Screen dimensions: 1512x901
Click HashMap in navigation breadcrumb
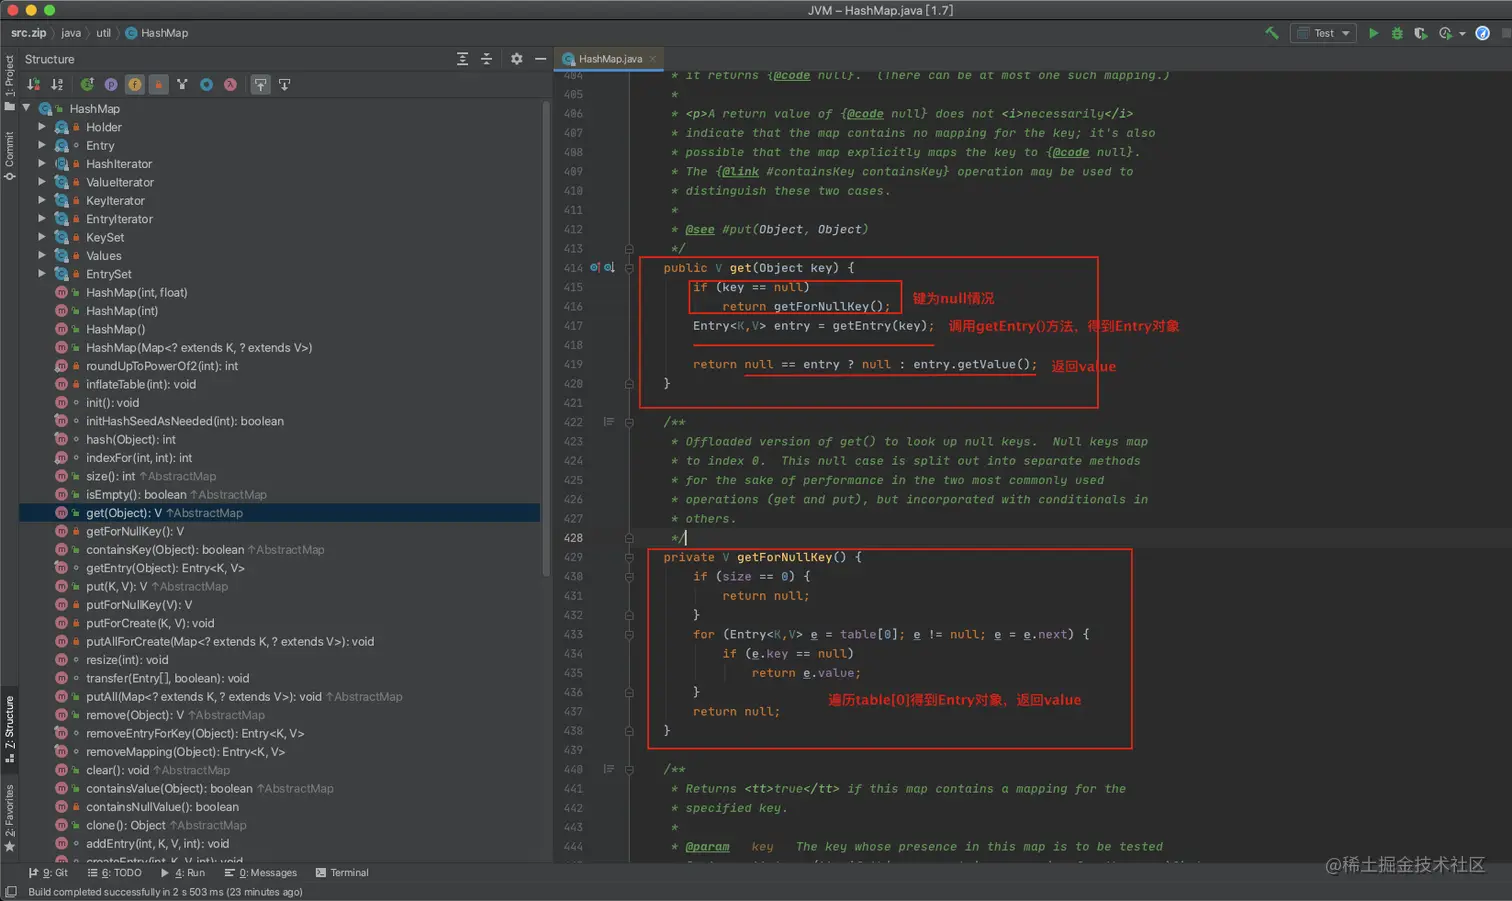point(157,33)
